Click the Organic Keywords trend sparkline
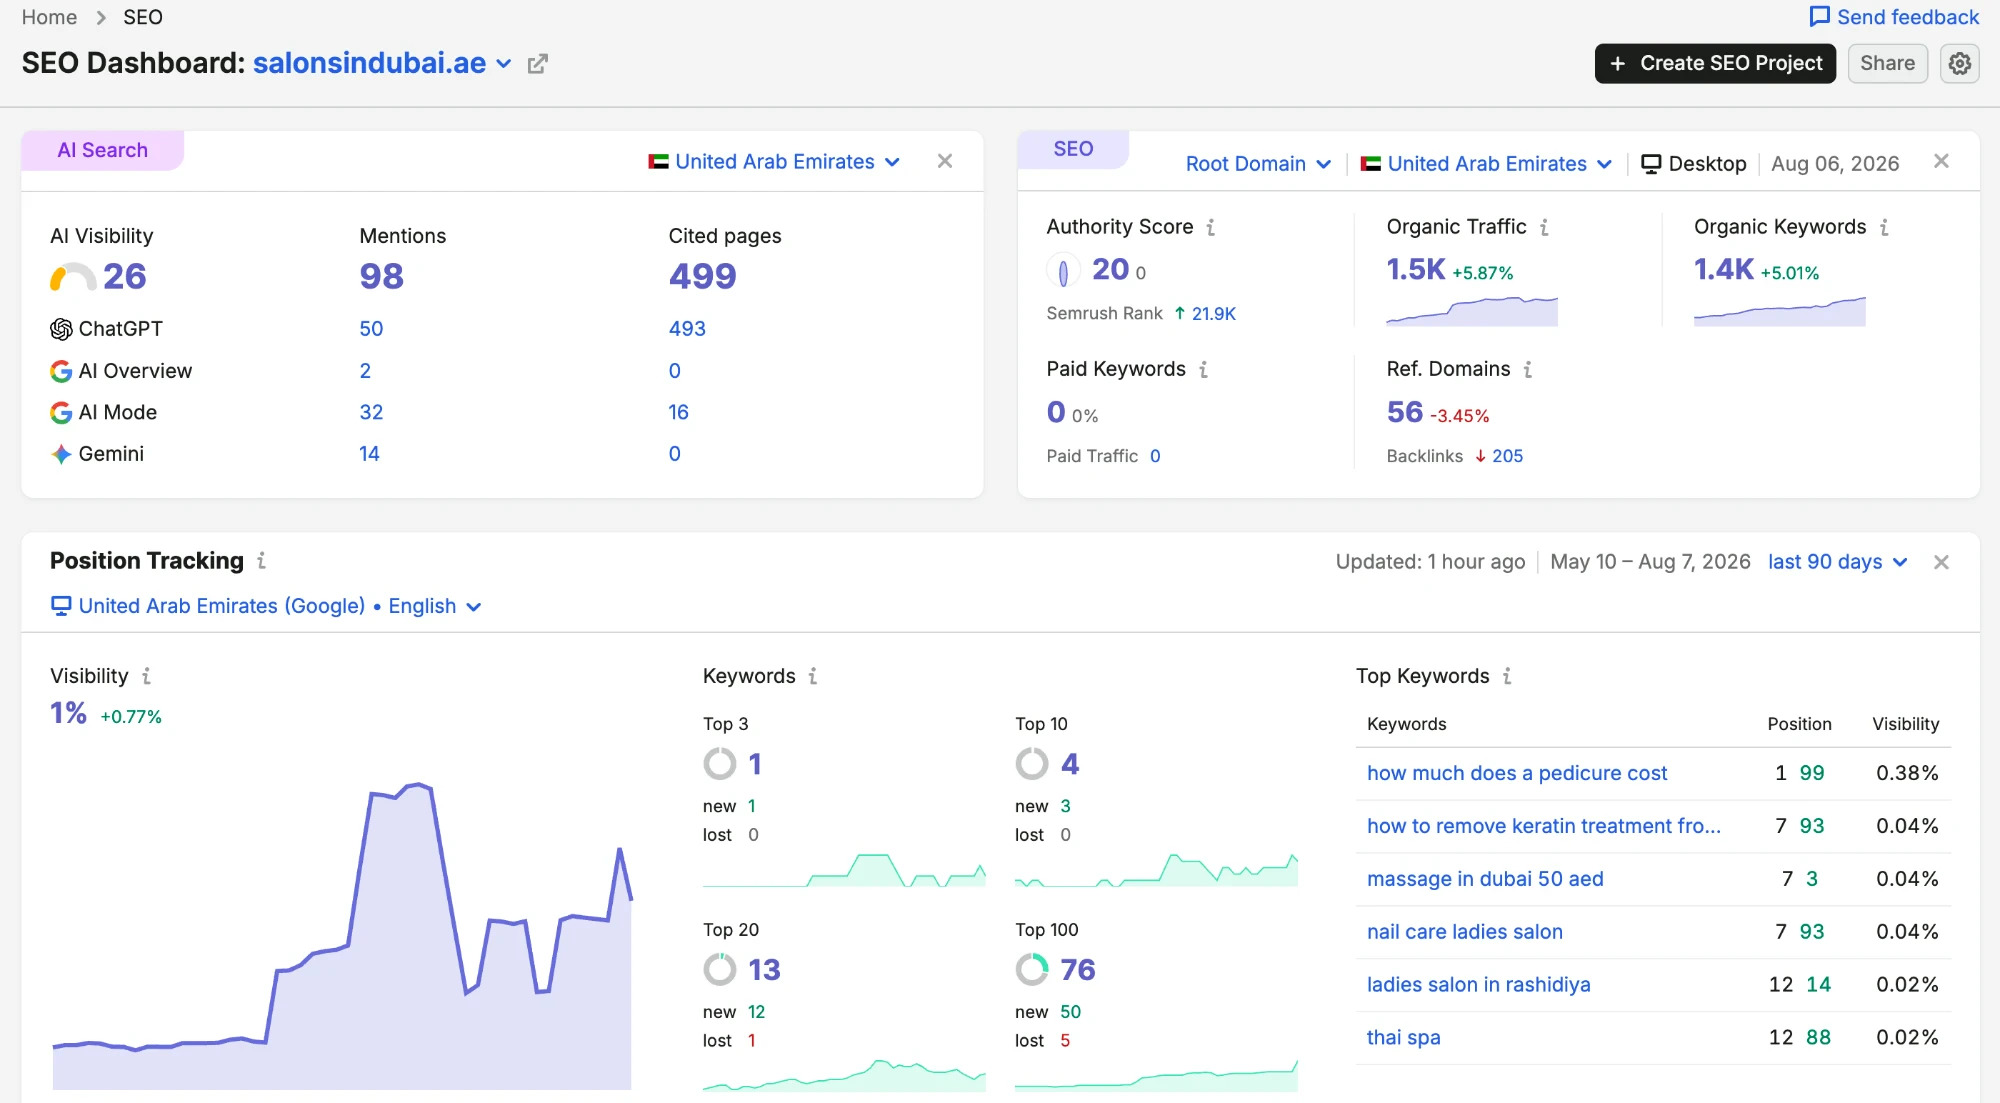The width and height of the screenshot is (2000, 1103). 1779,311
